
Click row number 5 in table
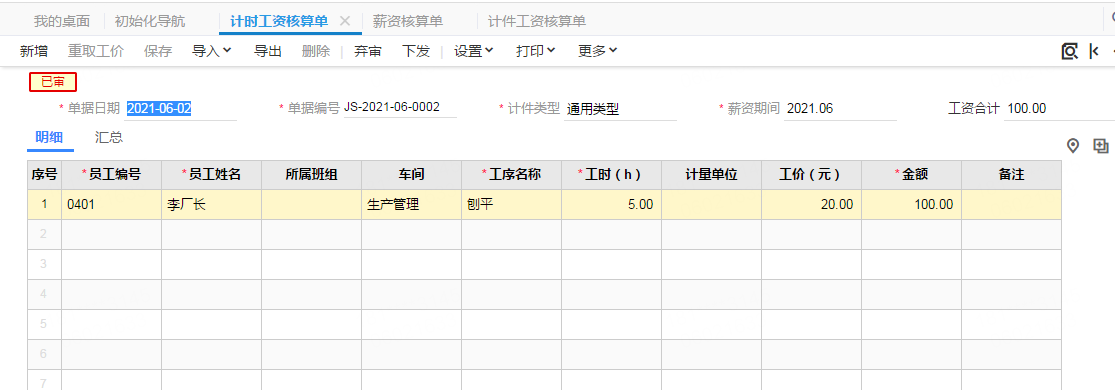[44, 324]
